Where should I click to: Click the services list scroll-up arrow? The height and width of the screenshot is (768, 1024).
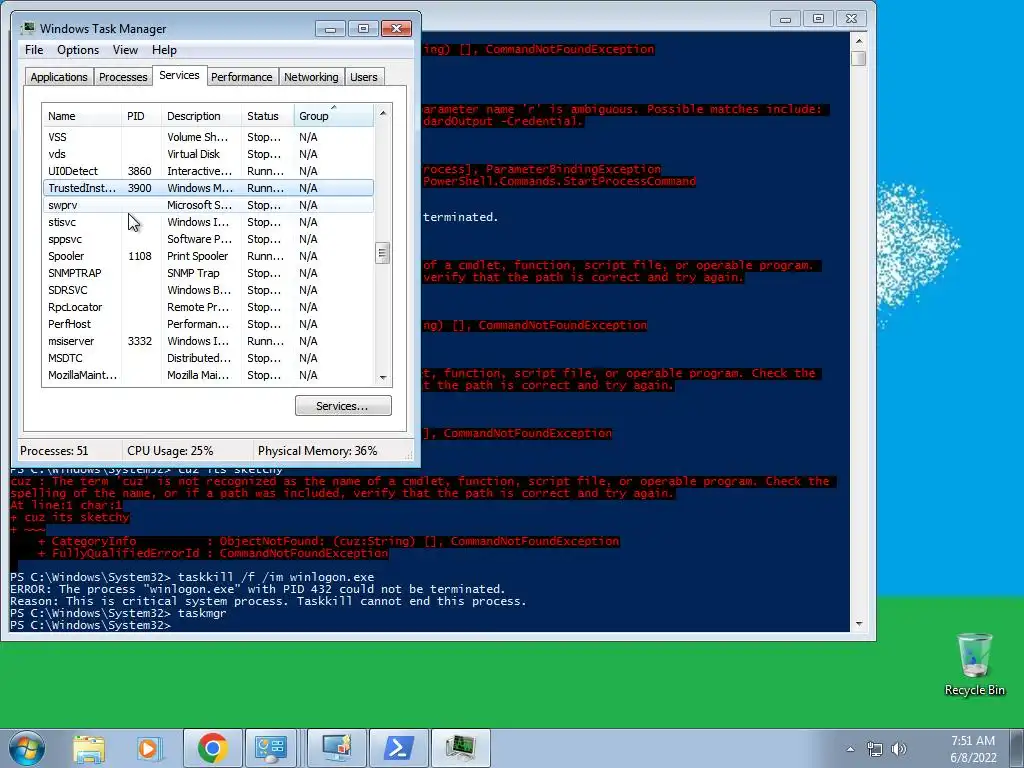click(x=383, y=113)
